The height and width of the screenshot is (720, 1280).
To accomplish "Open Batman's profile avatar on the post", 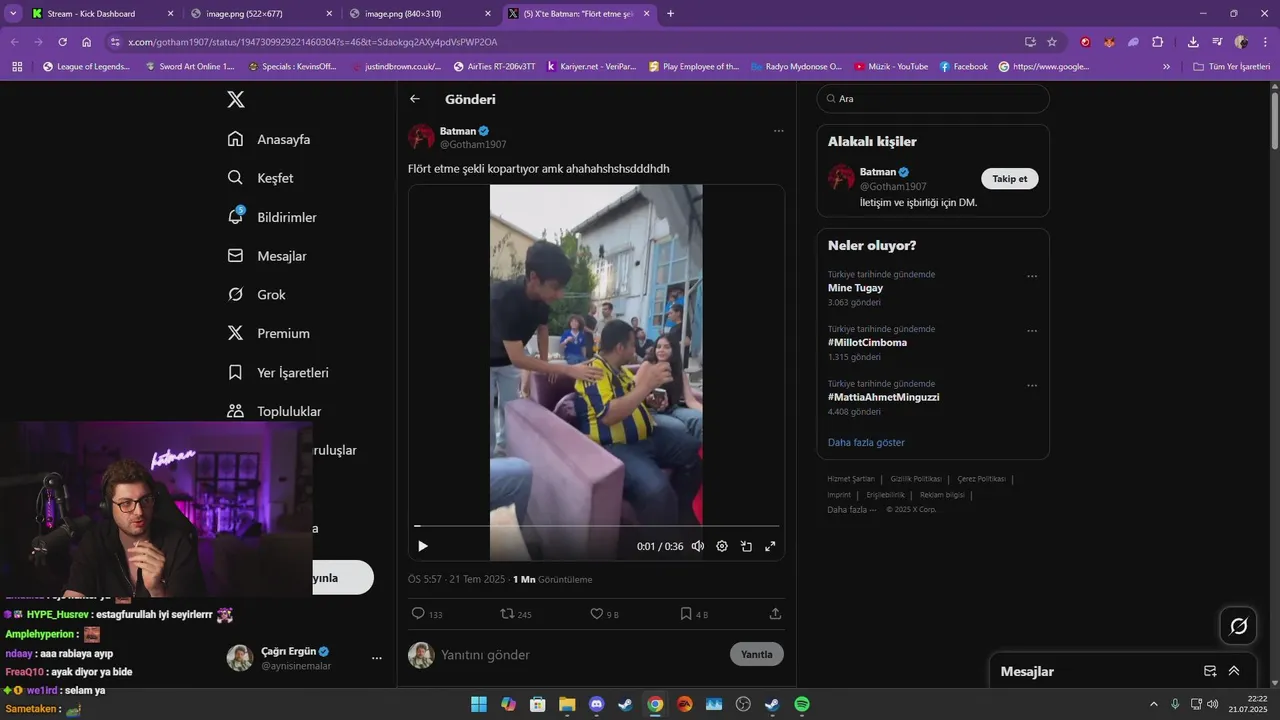I will 421,137.
